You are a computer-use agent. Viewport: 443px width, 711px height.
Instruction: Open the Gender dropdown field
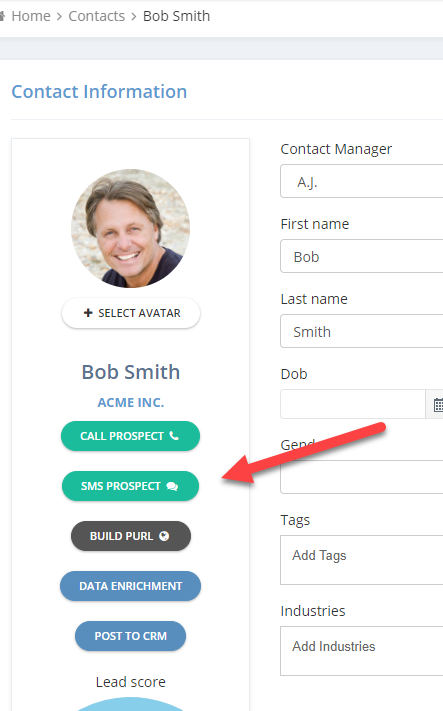(x=361, y=477)
